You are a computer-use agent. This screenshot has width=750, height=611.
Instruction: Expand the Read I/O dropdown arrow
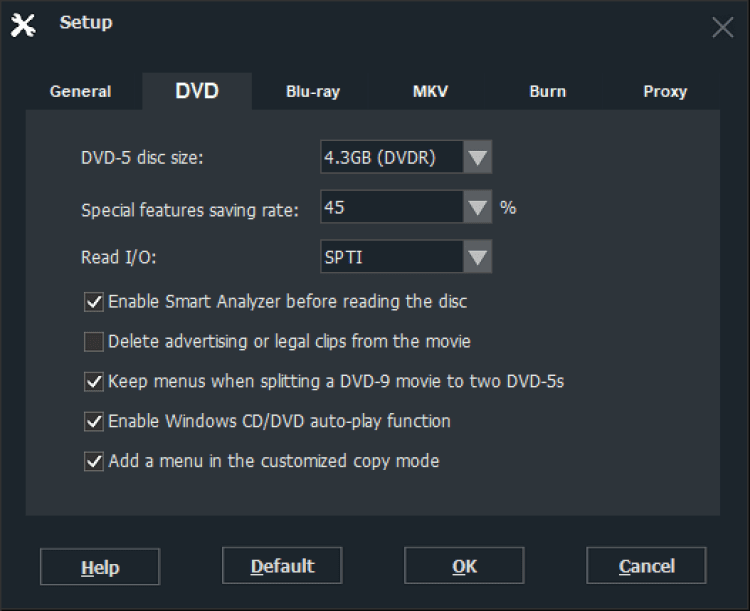[478, 258]
